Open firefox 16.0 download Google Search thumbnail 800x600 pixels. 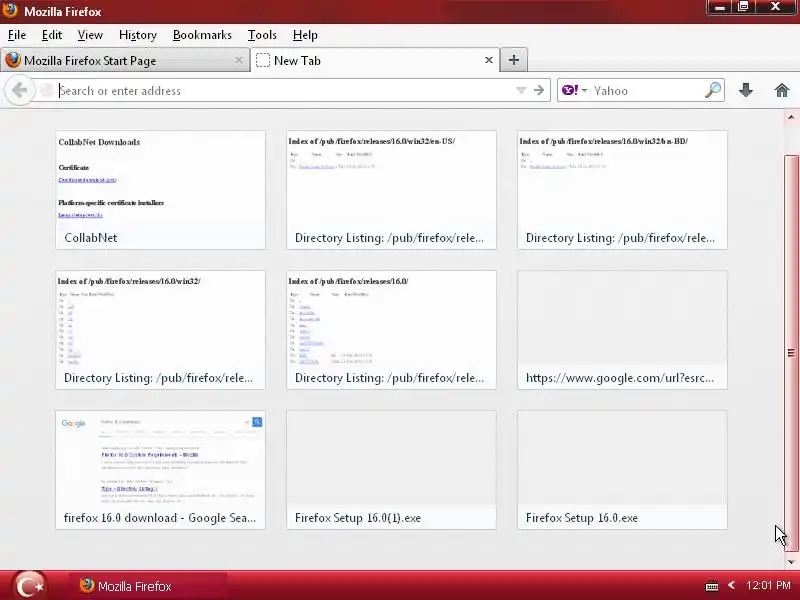160,470
